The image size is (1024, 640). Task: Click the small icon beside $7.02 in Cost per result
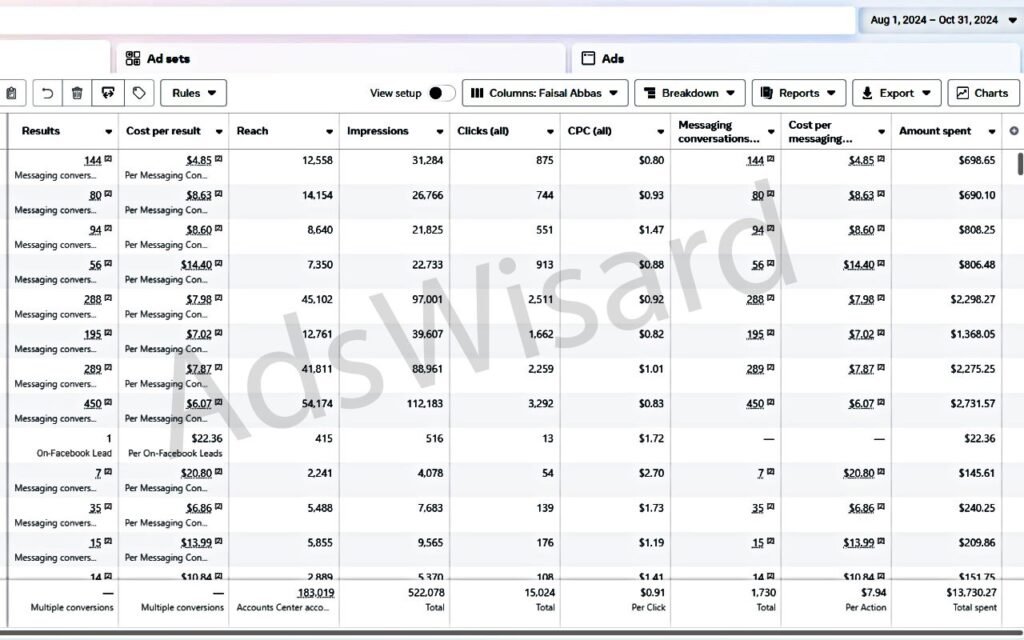click(218, 332)
